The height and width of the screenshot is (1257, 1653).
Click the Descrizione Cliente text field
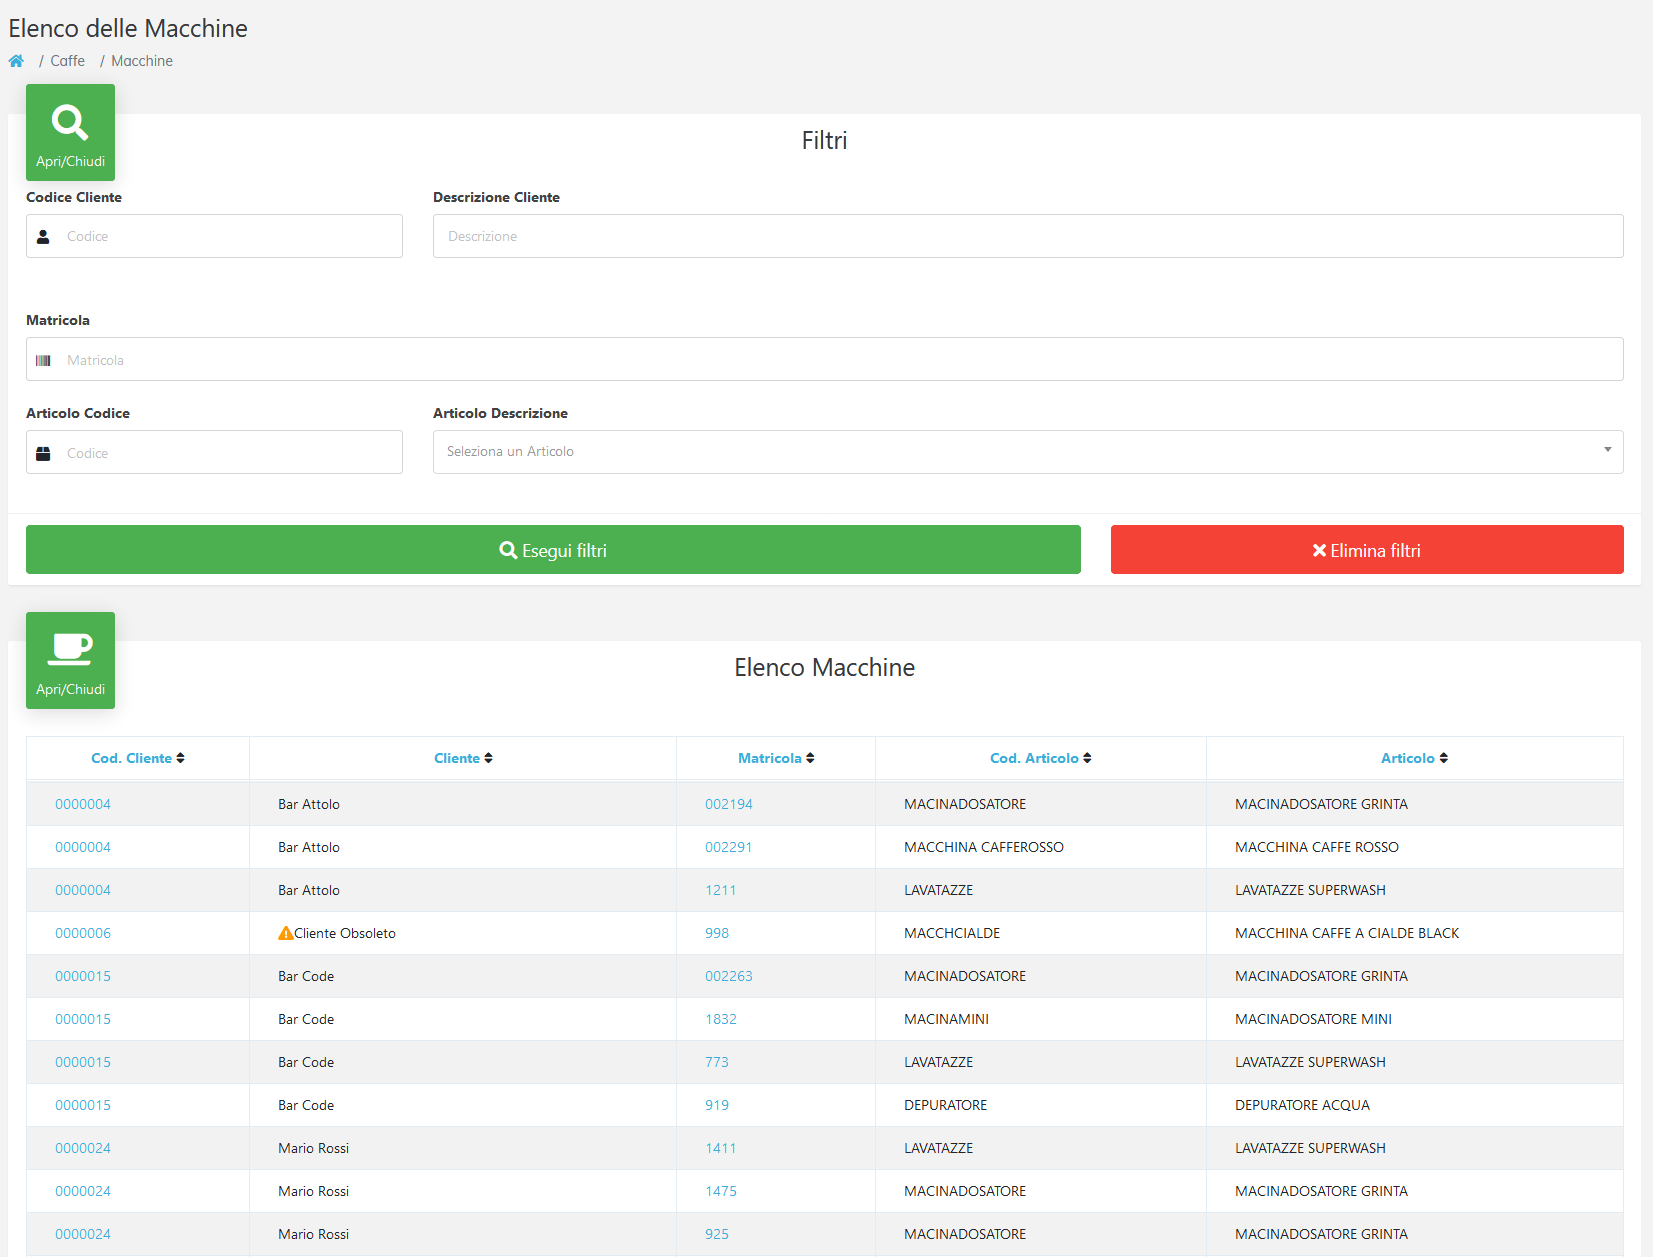pyautogui.click(x=1028, y=236)
